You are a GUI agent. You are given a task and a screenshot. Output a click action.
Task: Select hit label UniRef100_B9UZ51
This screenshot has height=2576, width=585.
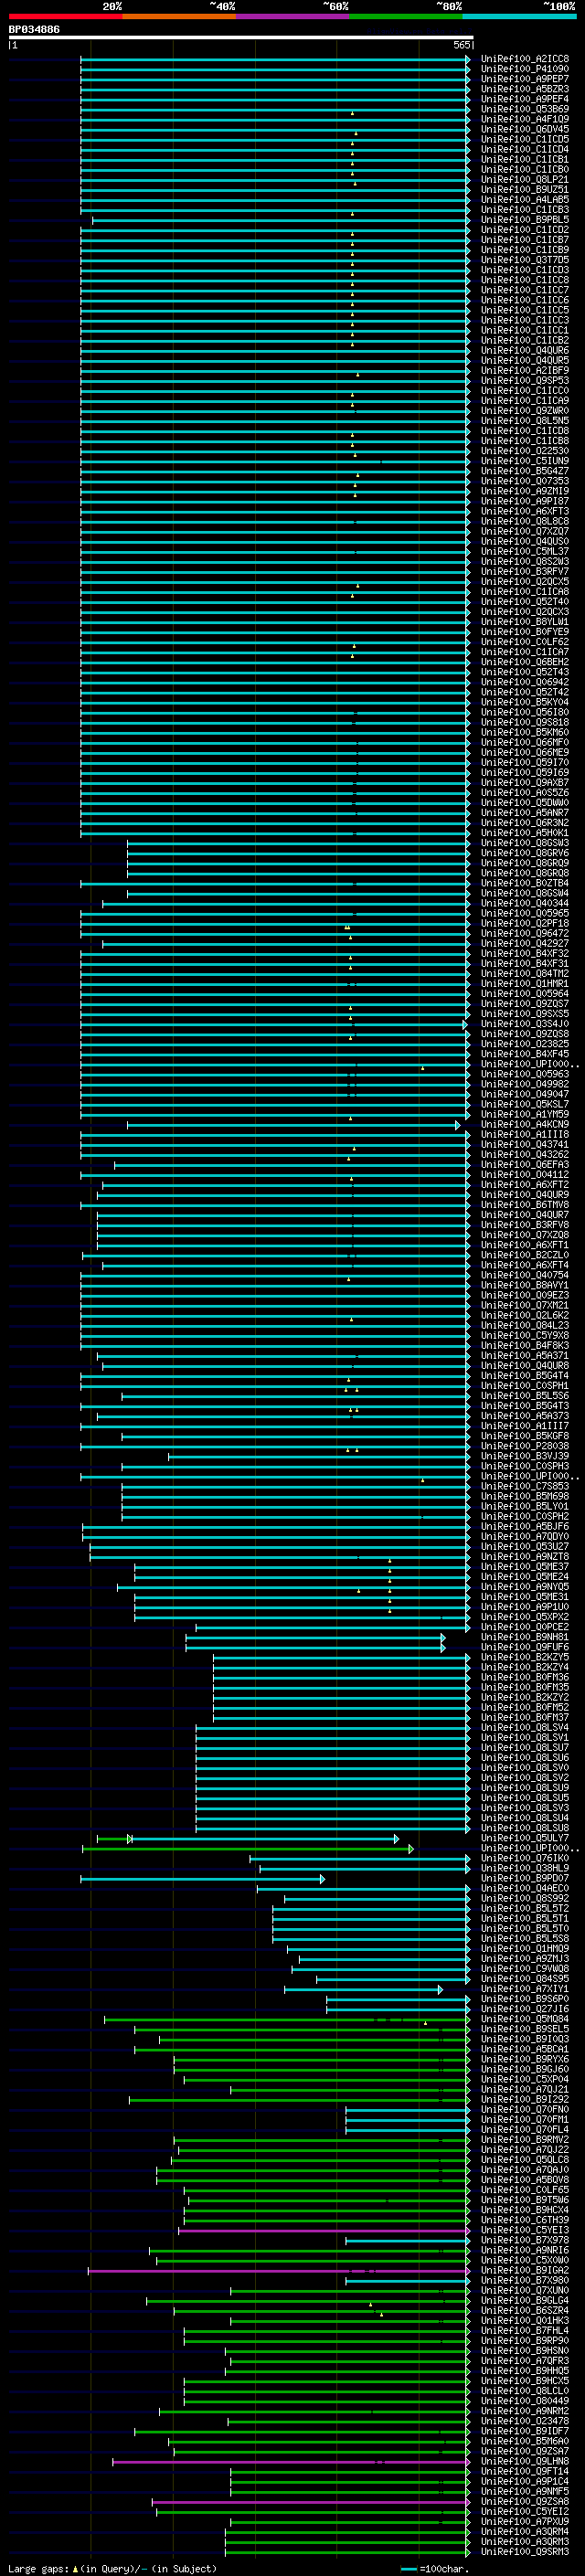click(525, 190)
